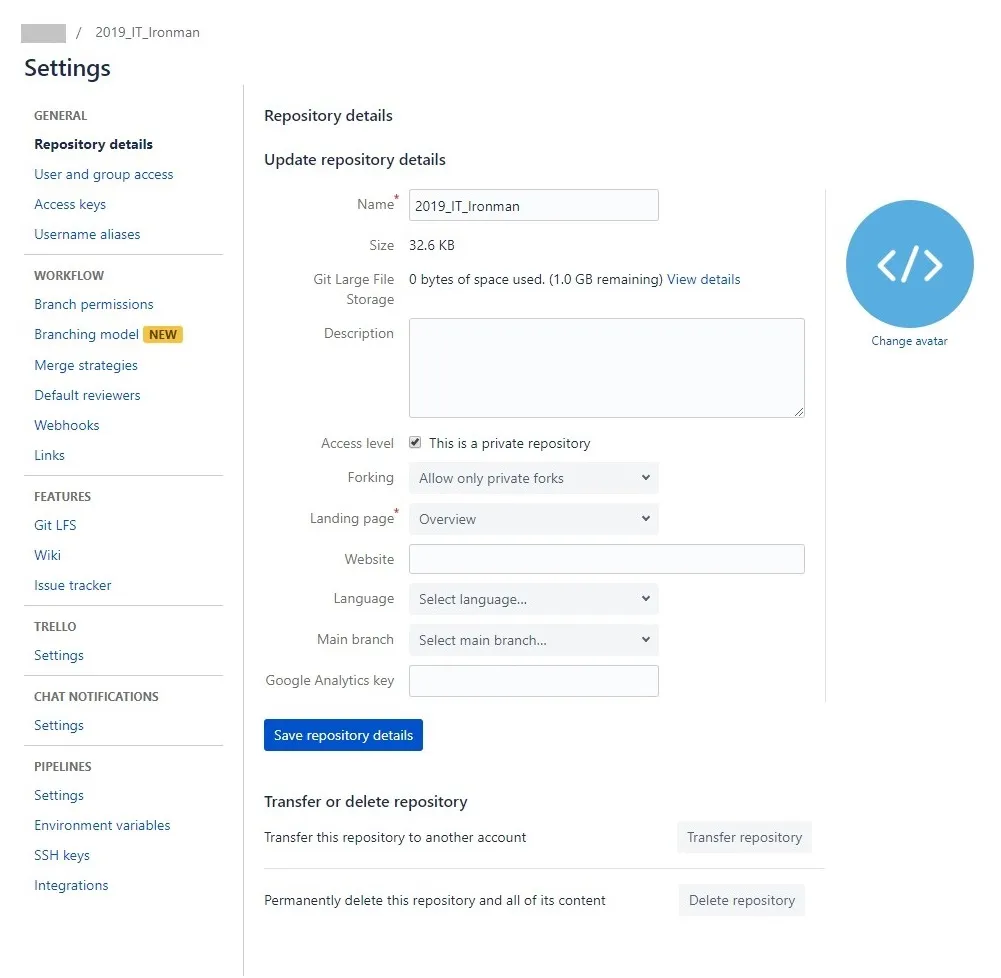
Task: Choose a main branch from dropdown
Action: coord(533,640)
